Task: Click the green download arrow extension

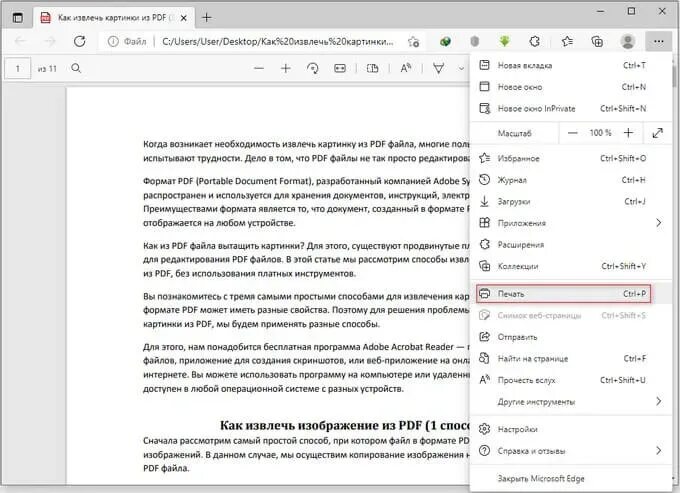Action: click(504, 42)
